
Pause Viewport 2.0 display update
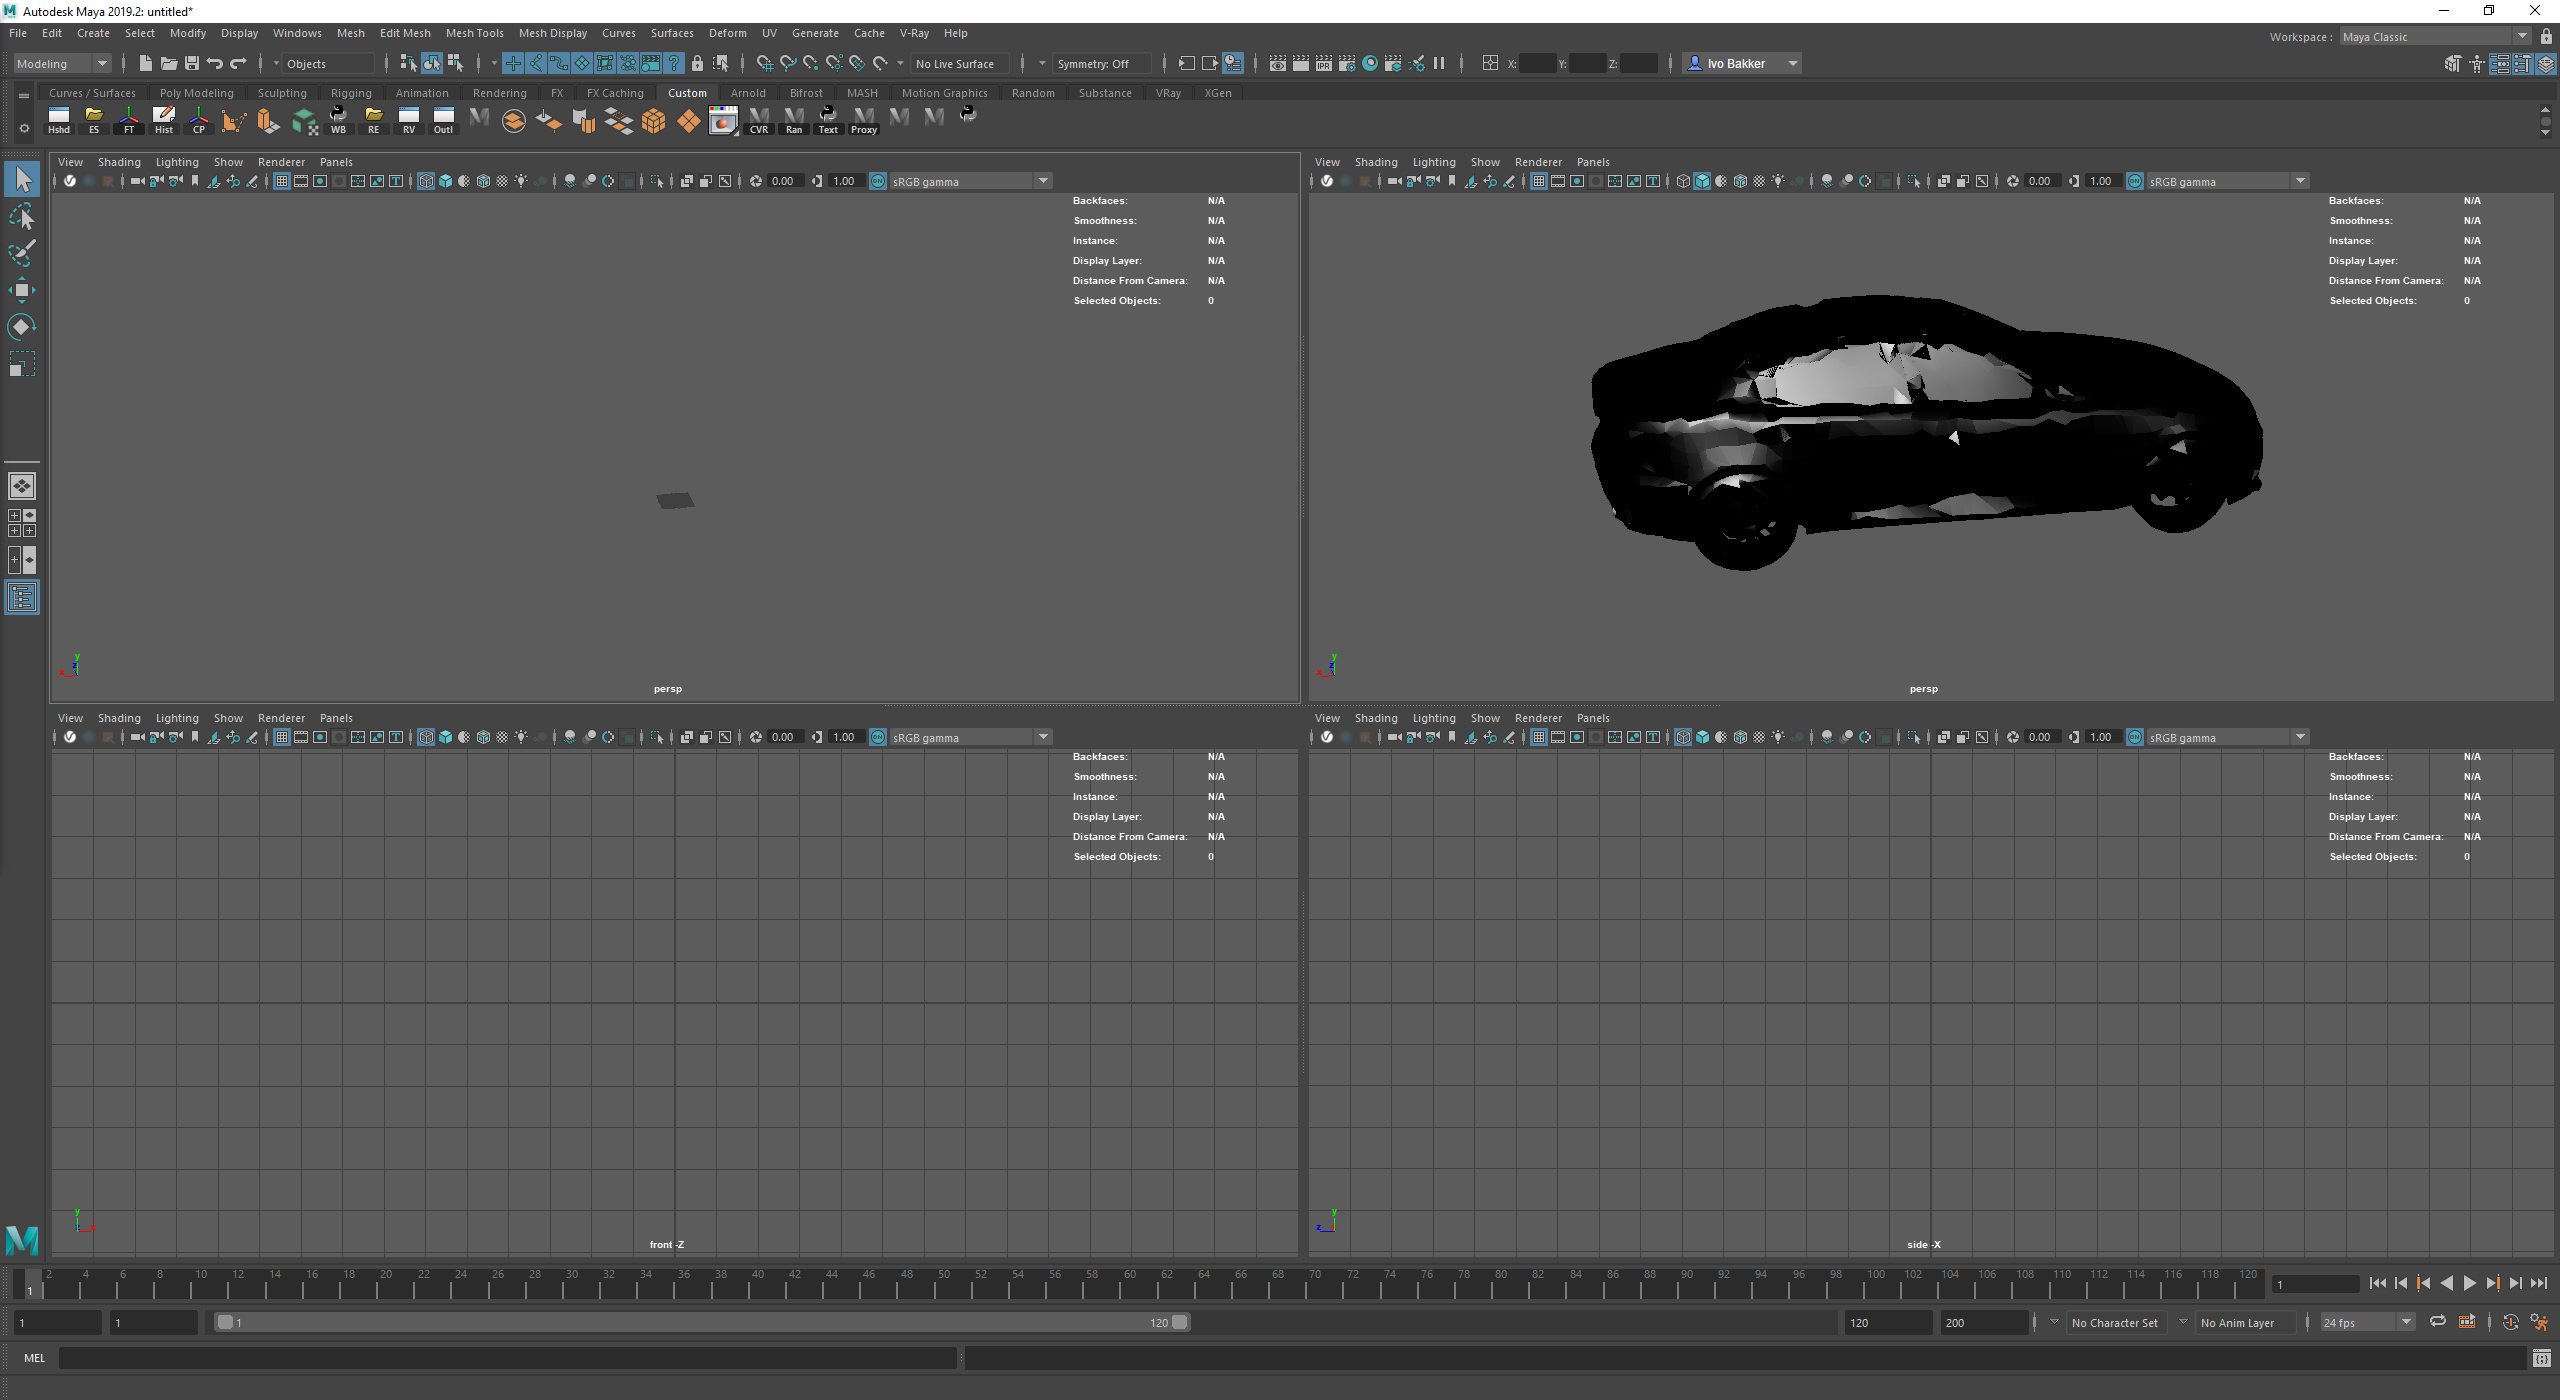point(1439,63)
